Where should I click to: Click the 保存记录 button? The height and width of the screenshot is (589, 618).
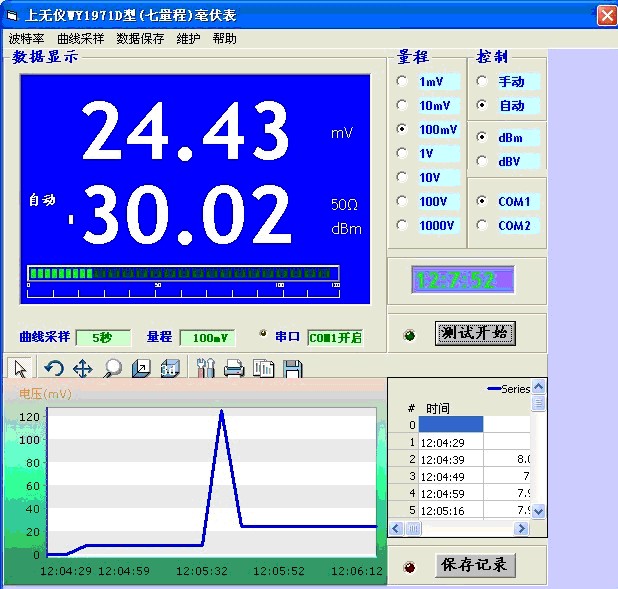point(475,565)
